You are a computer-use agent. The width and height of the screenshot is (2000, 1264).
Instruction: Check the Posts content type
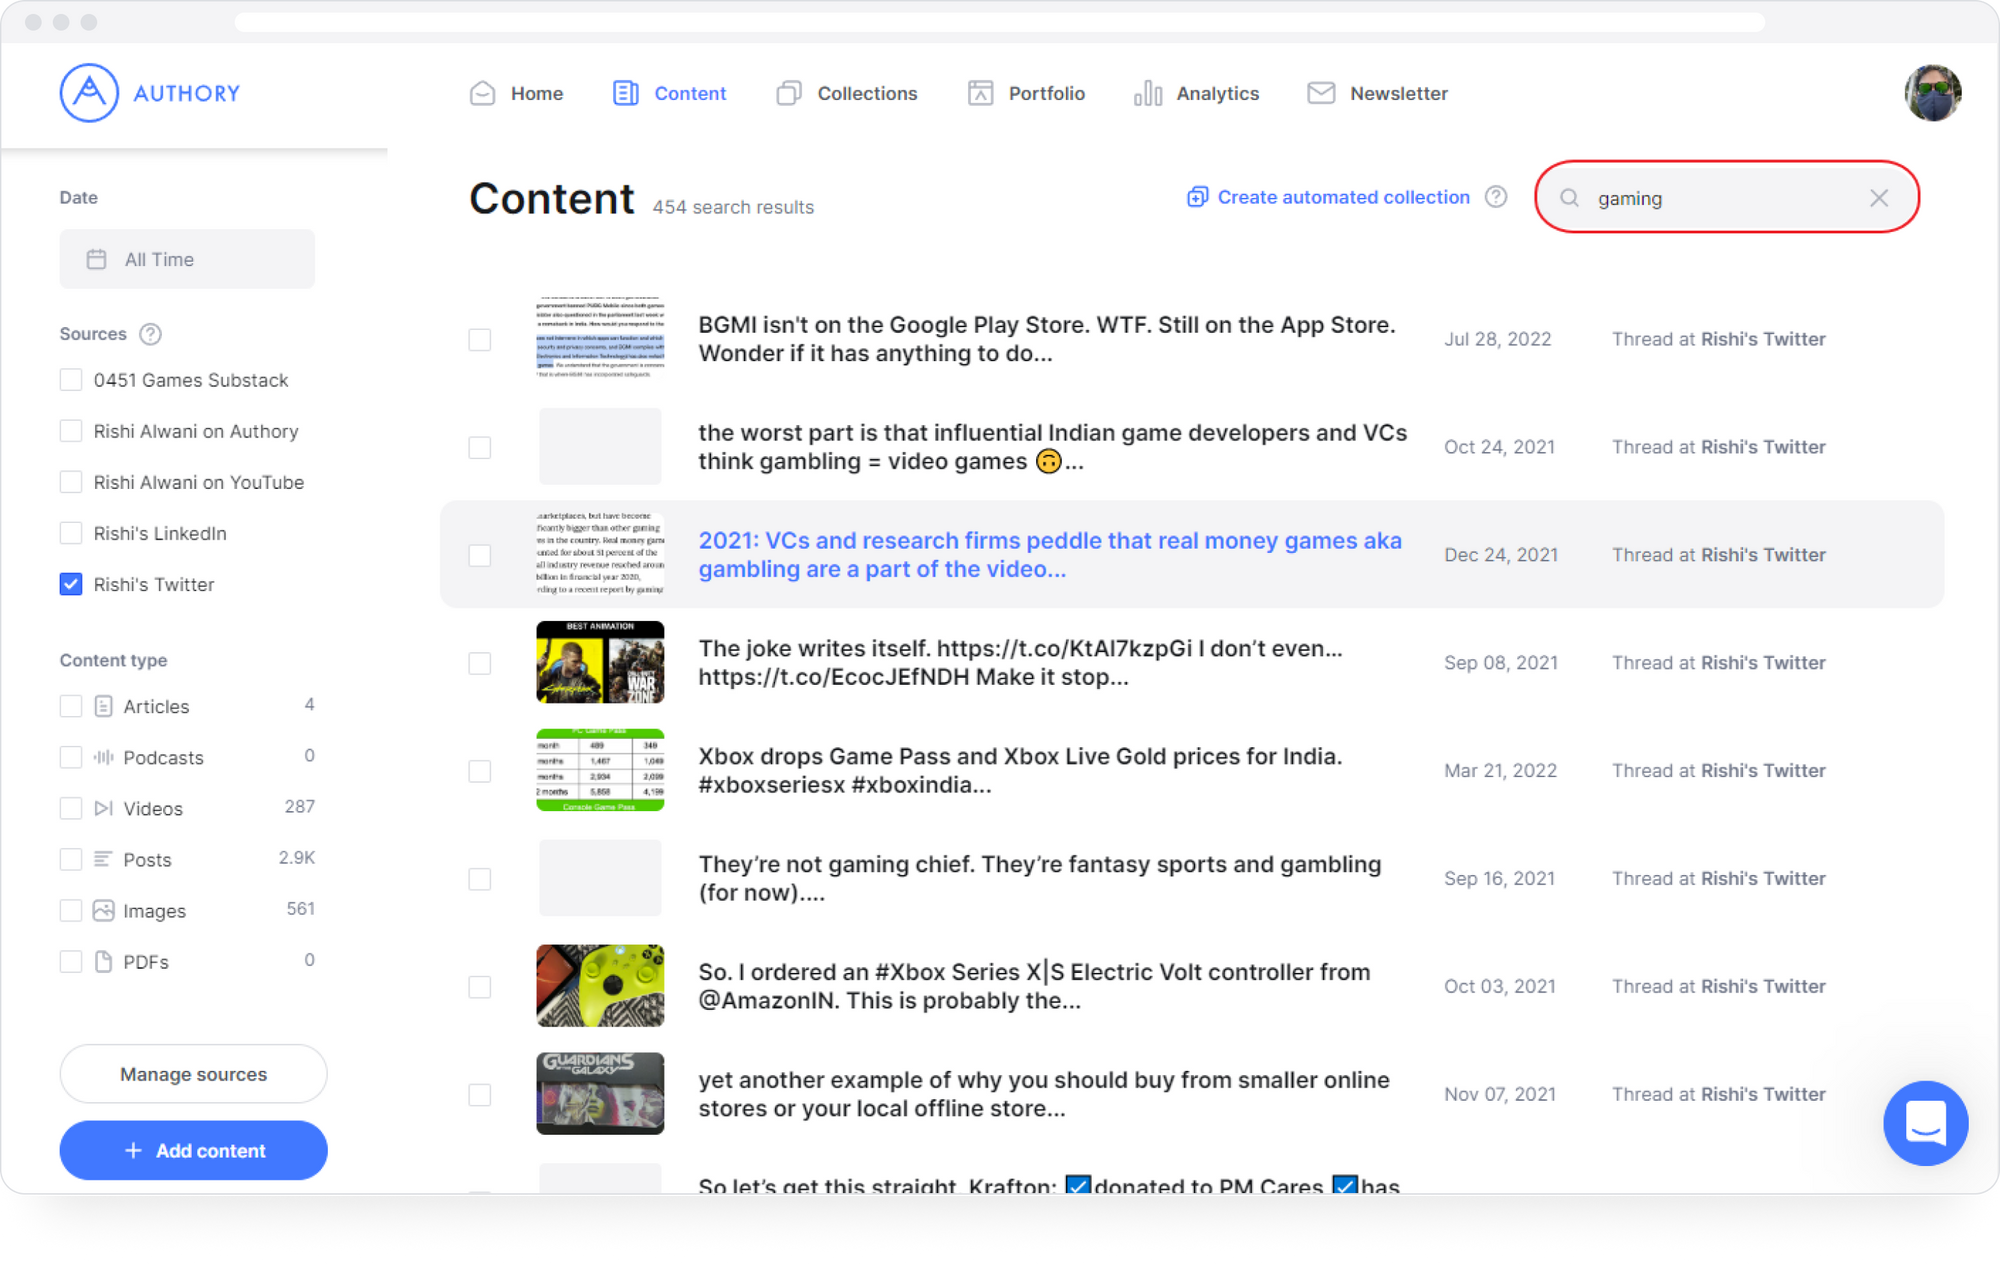[x=71, y=859]
